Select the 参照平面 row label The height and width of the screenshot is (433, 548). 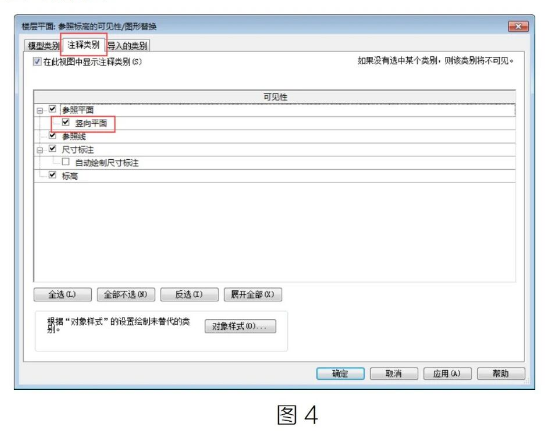[x=78, y=110]
